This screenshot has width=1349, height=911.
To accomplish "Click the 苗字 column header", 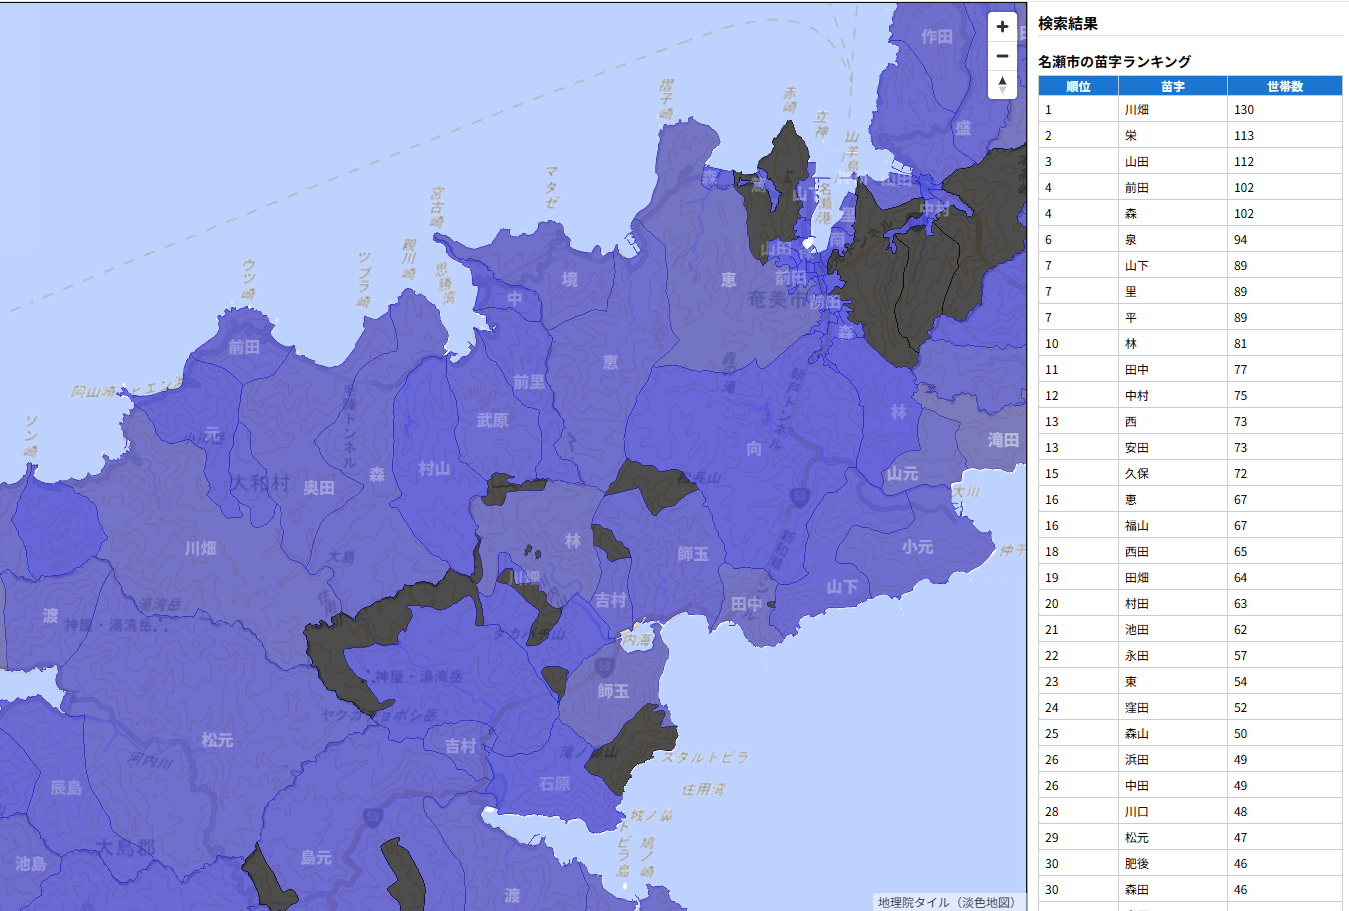I will (x=1172, y=87).
